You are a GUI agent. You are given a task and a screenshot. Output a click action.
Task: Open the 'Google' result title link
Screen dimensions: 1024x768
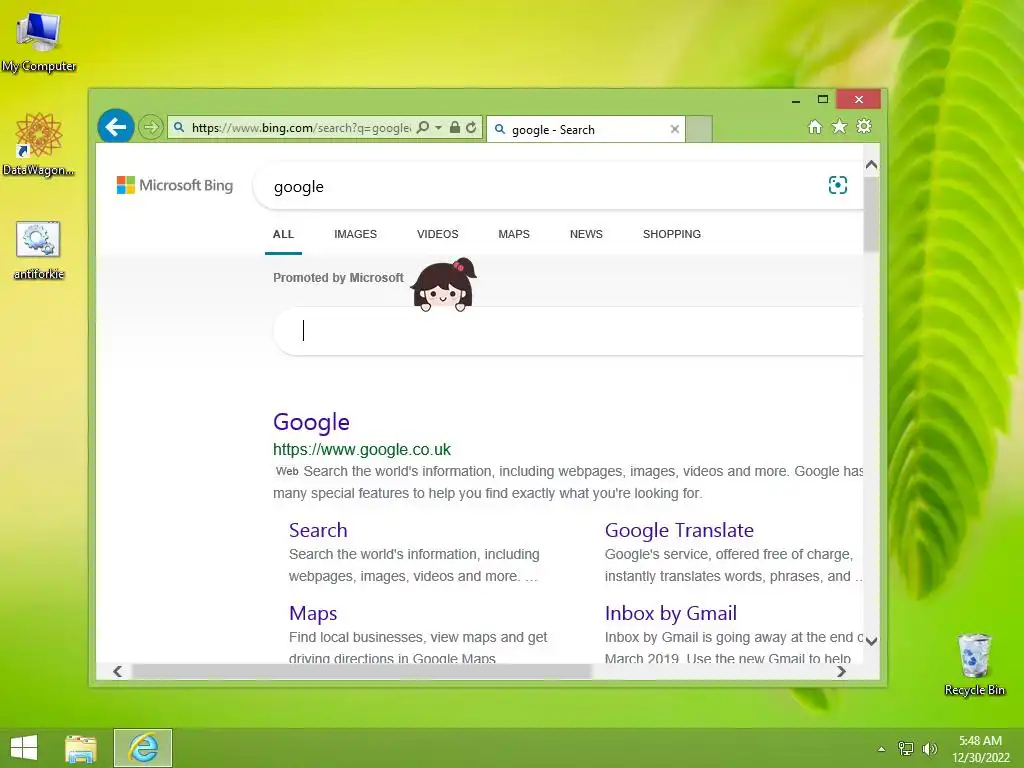point(312,423)
